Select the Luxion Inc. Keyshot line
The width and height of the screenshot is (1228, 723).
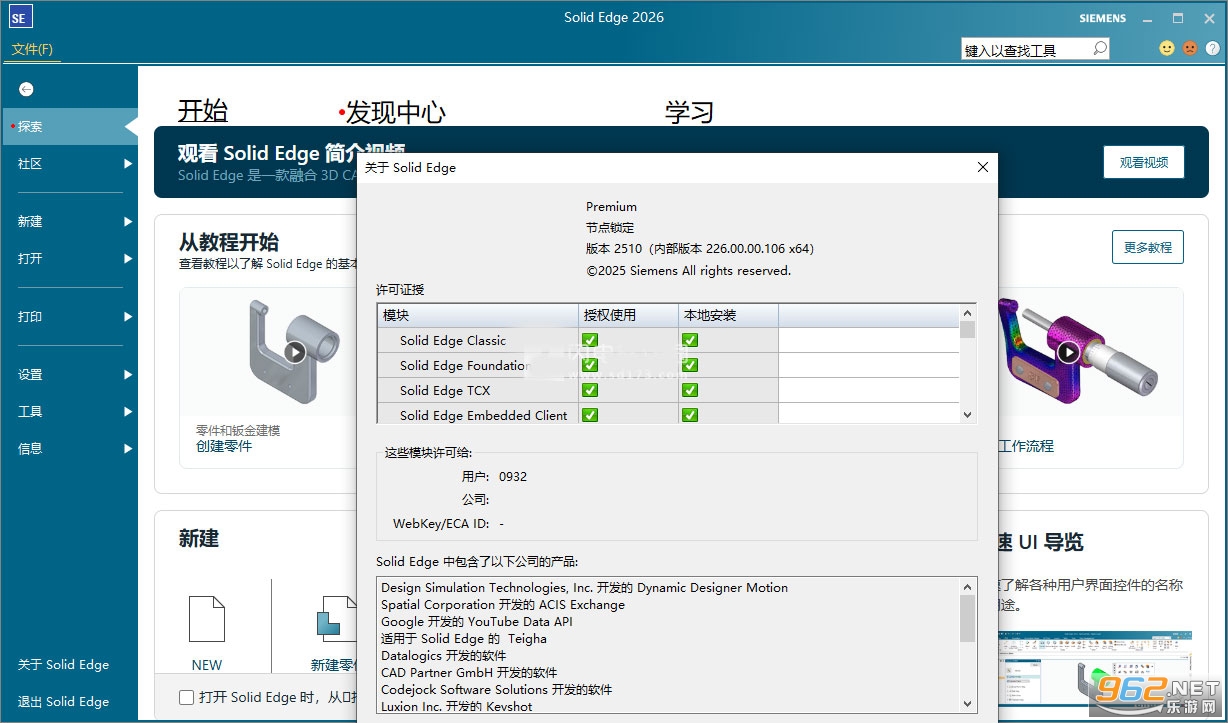[x=457, y=706]
